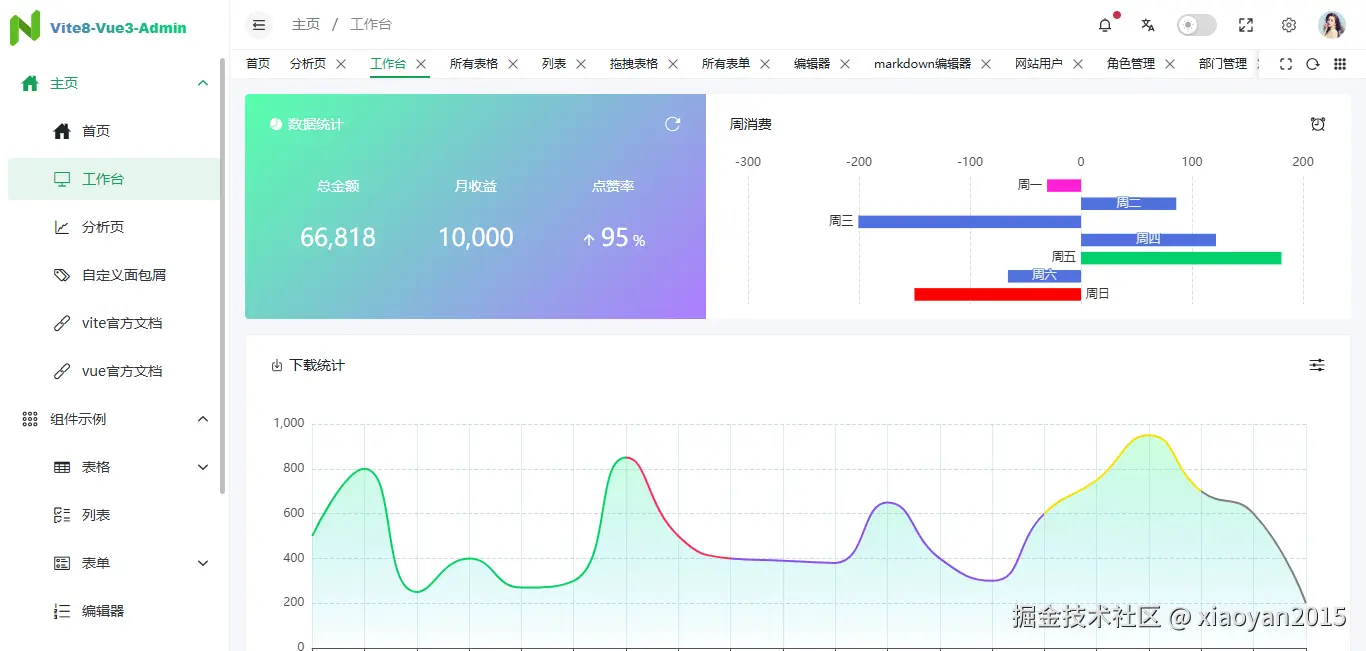Open the vue官方文档 link
The width and height of the screenshot is (1366, 651).
[x=114, y=371]
